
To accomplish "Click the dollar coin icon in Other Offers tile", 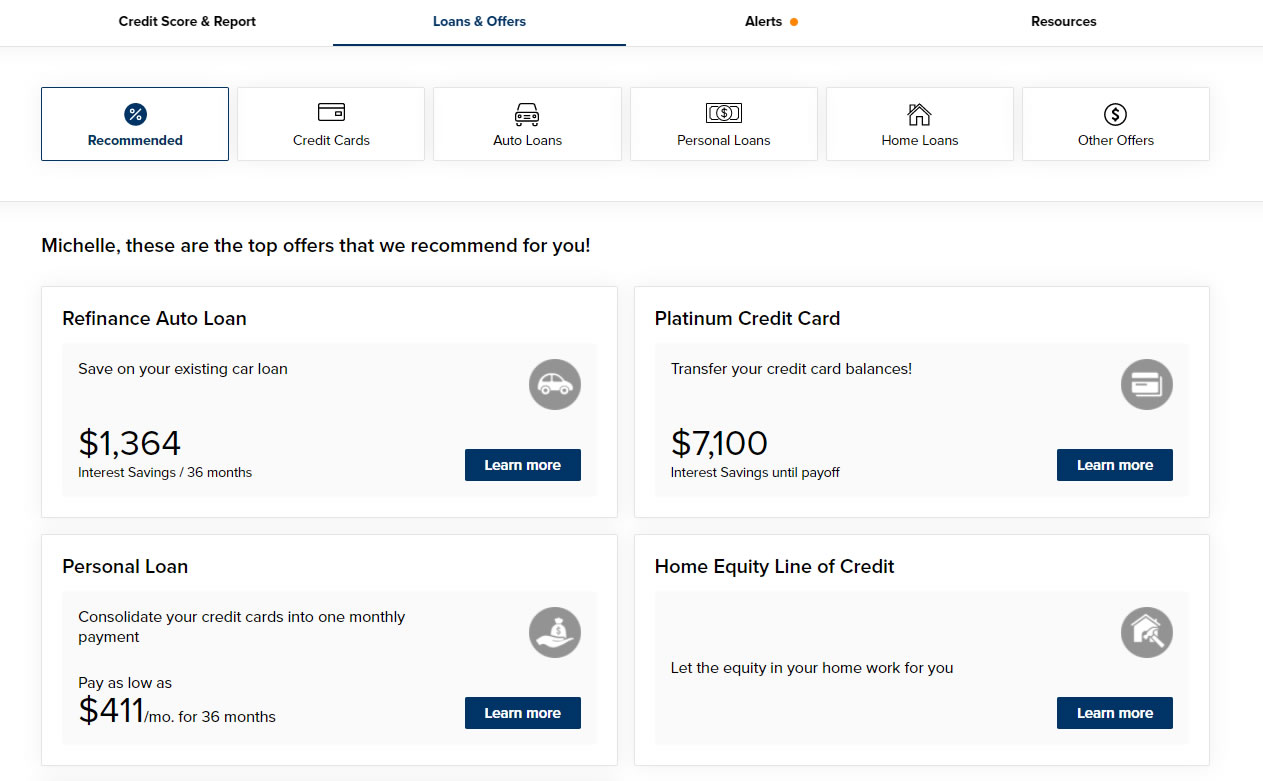I will coord(1115,114).
